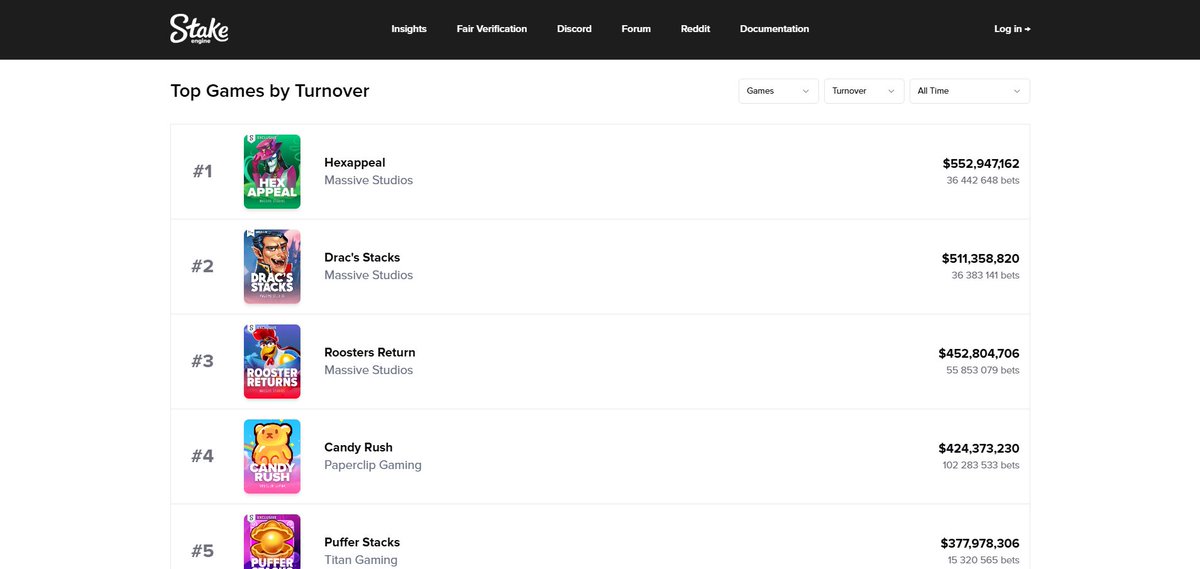Open the Forum link
Screen dimensions: 1200x569
(x=636, y=29)
